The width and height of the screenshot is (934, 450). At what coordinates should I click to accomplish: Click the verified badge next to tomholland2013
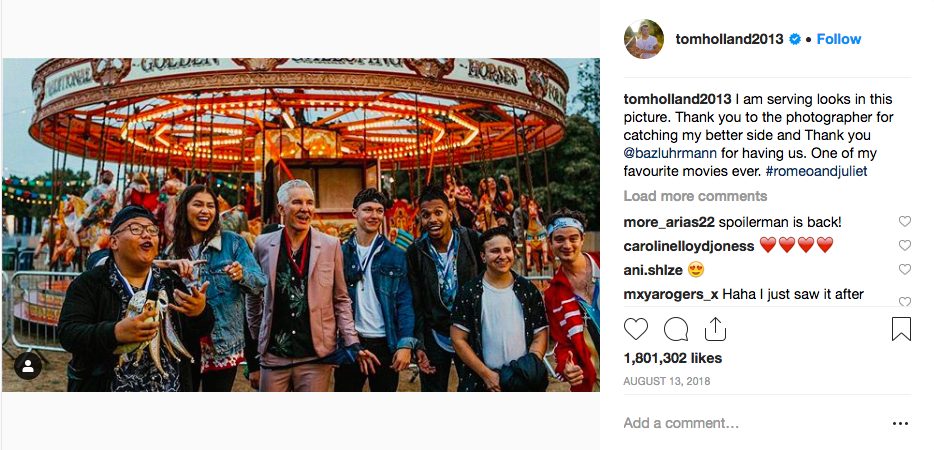[x=795, y=39]
